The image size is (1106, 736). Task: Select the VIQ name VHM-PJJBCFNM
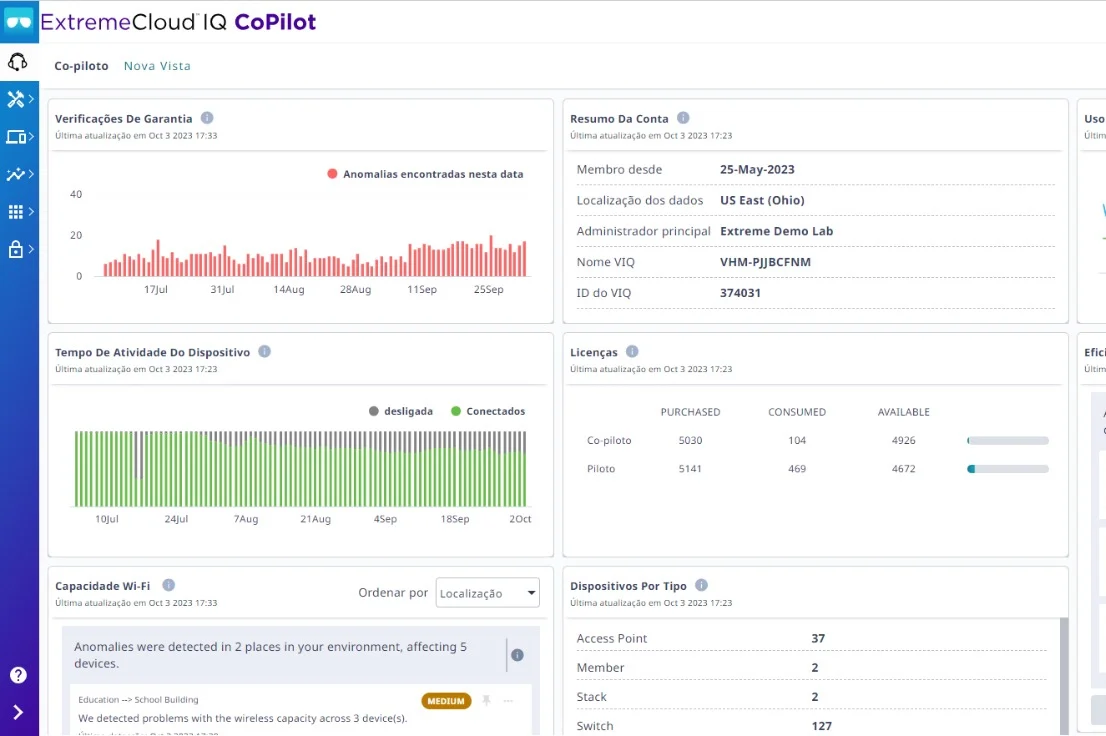pos(765,262)
